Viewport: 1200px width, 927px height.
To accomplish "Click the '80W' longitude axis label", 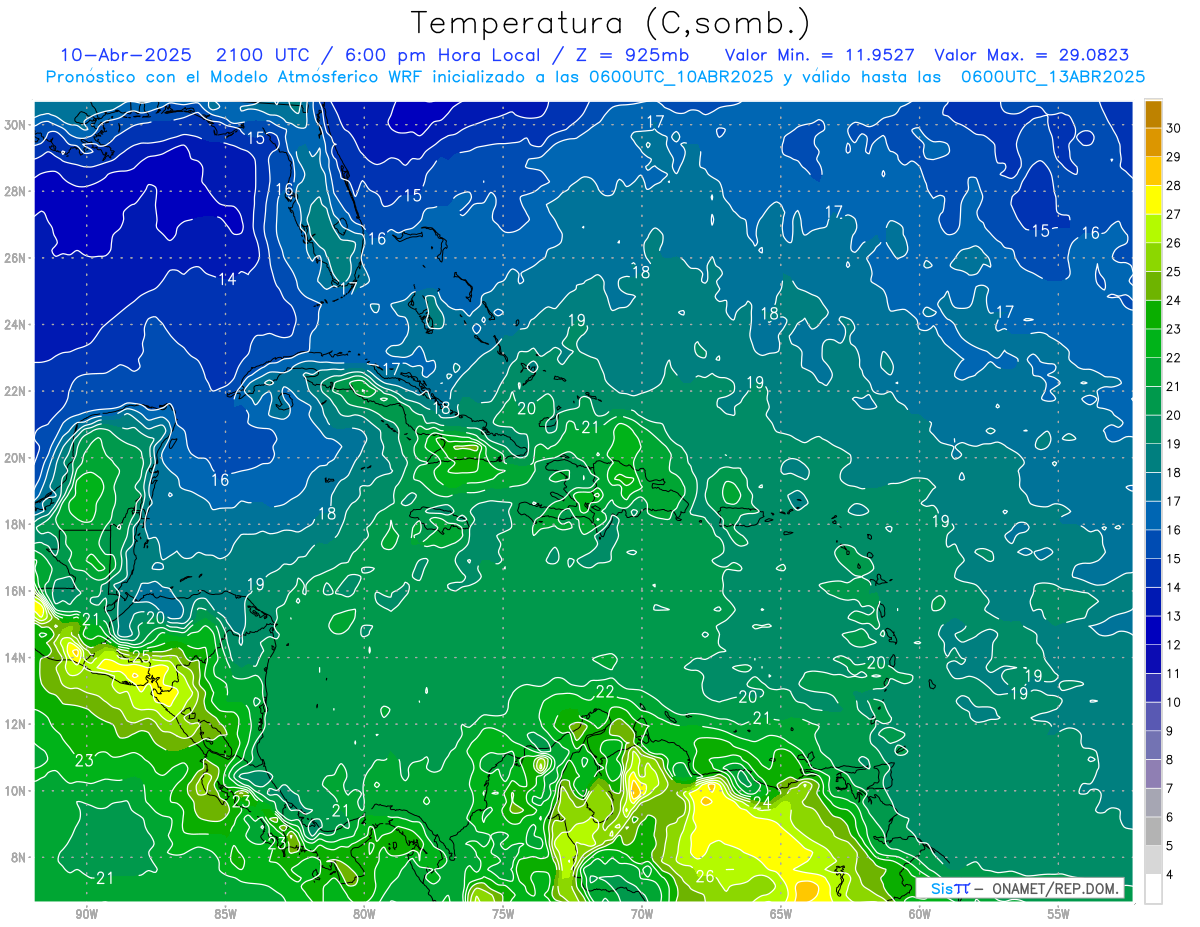I will (x=364, y=913).
